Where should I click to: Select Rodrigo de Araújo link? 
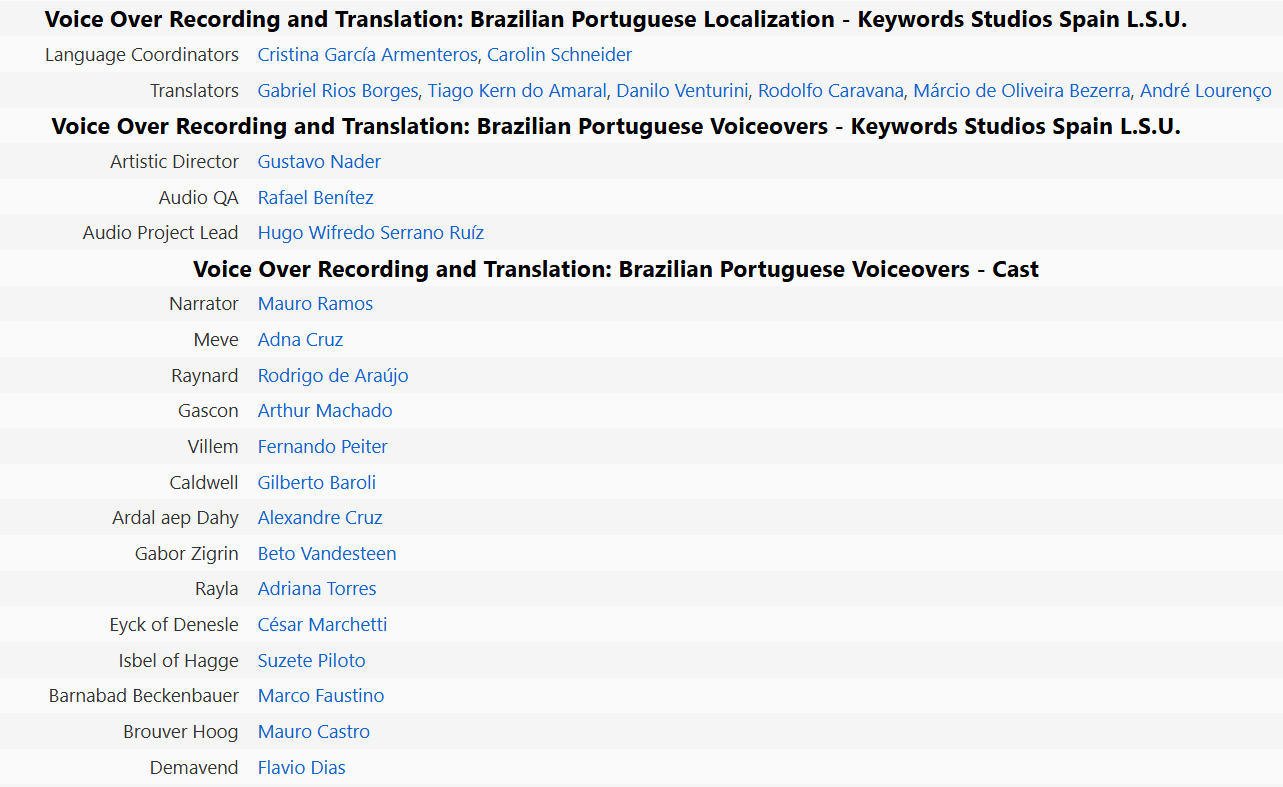333,376
